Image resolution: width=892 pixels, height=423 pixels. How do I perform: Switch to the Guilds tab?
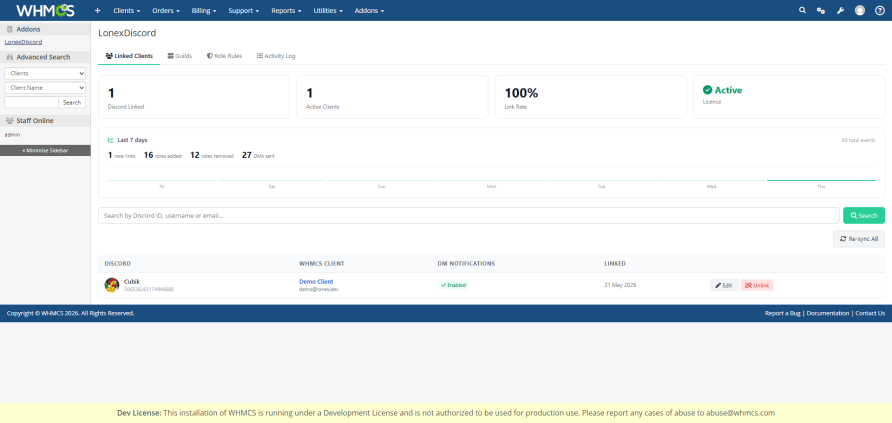(180, 56)
